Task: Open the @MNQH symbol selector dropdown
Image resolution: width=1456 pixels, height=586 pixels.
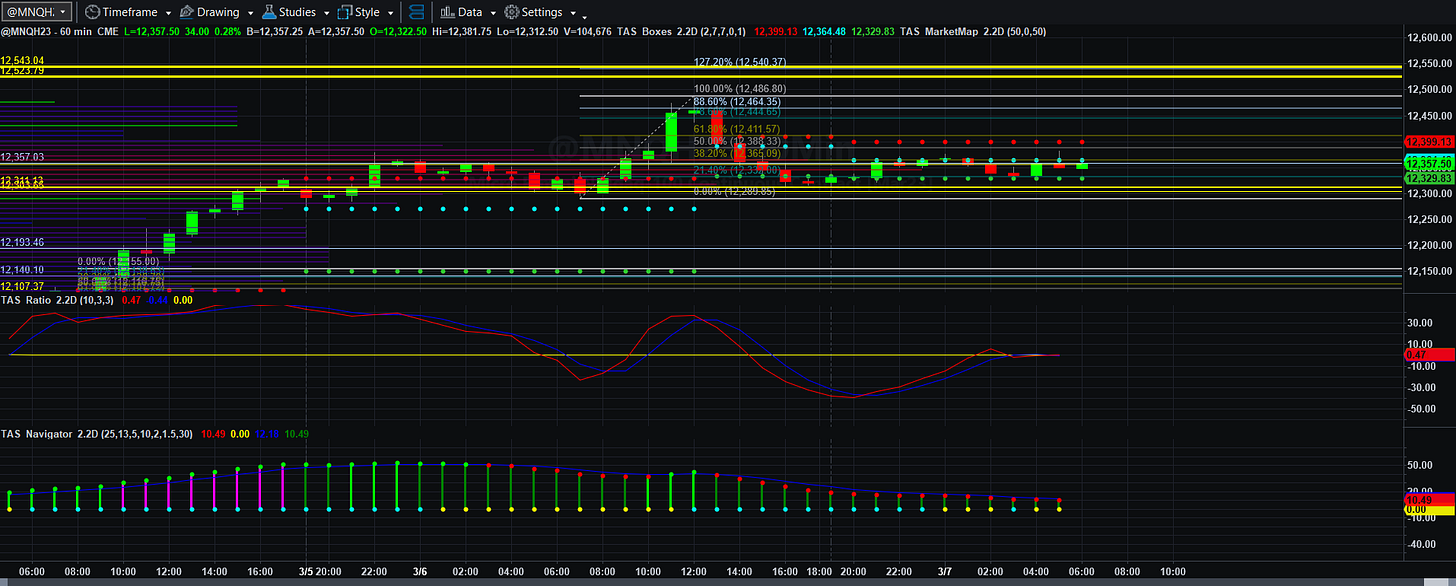Action: 37,12
